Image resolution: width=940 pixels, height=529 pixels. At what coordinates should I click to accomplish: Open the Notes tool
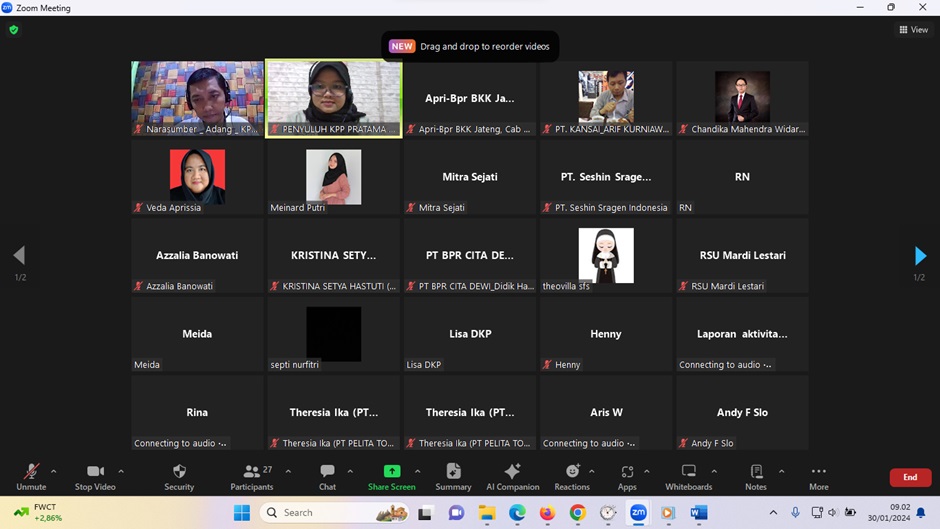coord(756,476)
